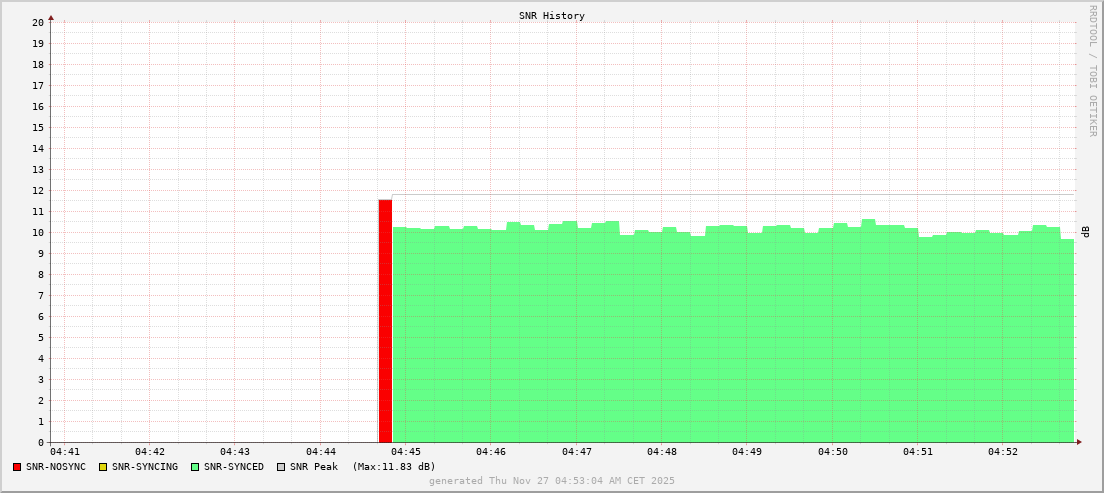Click the SNR Peak legend text

313,467
